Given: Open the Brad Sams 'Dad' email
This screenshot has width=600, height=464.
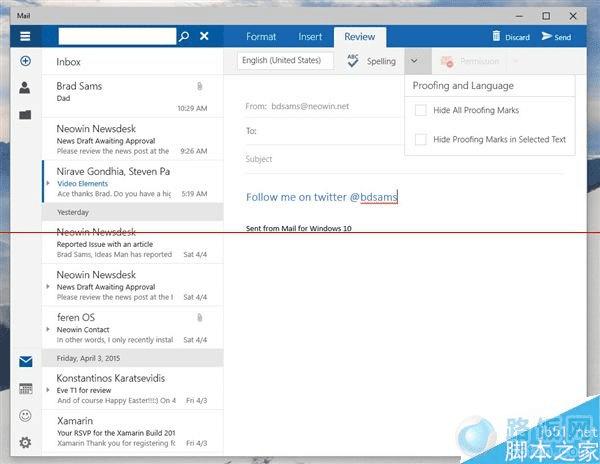Looking at the screenshot, I should 132,96.
